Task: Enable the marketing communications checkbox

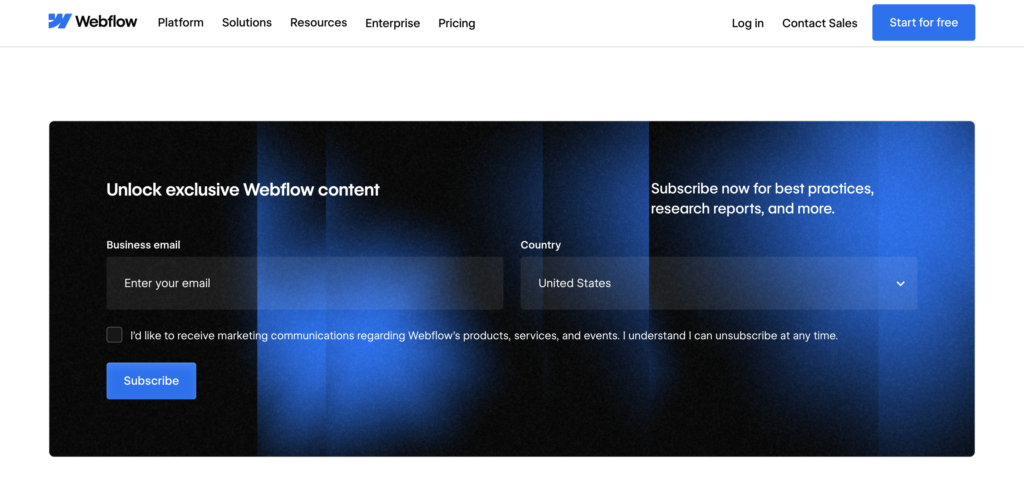Action: tap(115, 335)
